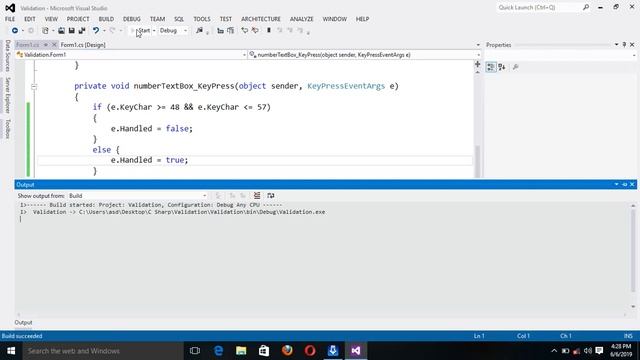Open the TOOLS menu
This screenshot has width=640, height=360.
tap(202, 19)
